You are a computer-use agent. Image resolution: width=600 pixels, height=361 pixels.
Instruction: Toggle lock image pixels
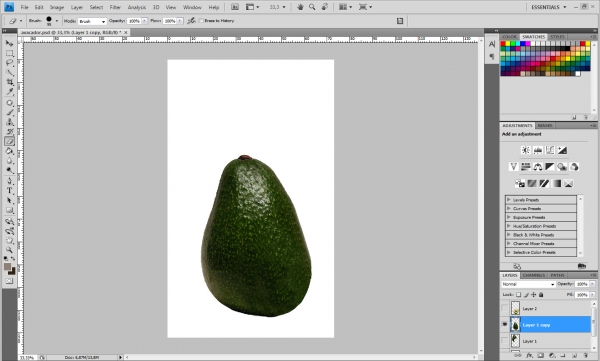tap(526, 295)
